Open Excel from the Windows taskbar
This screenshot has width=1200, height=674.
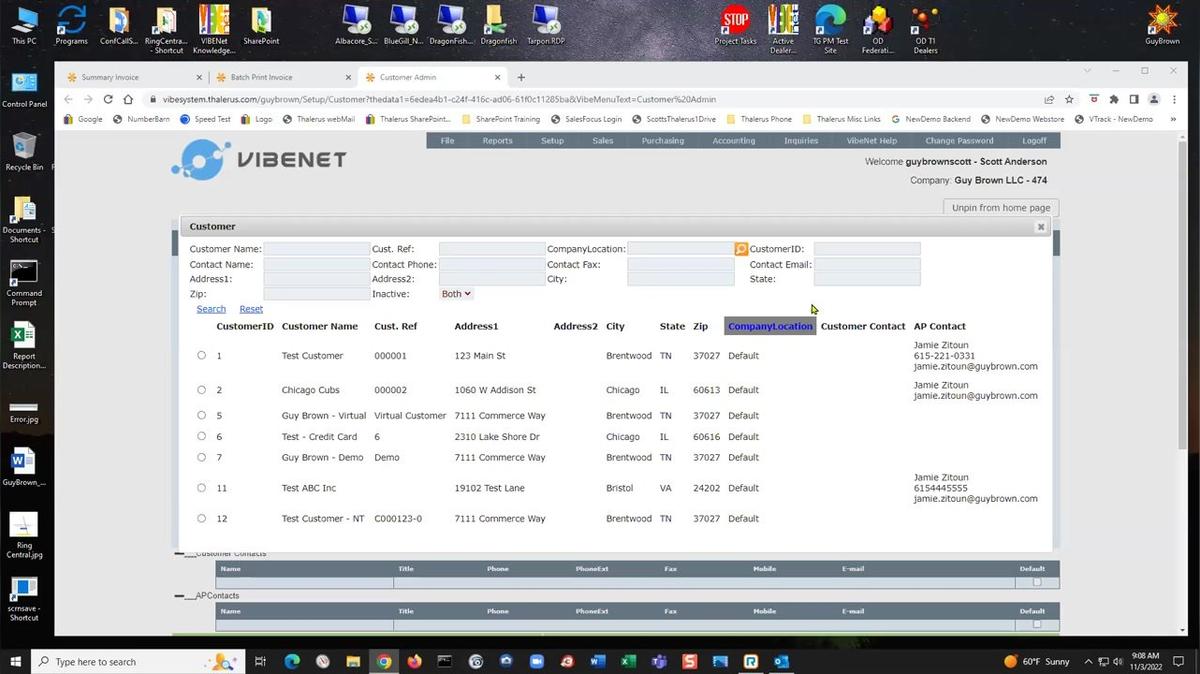pyautogui.click(x=628, y=661)
